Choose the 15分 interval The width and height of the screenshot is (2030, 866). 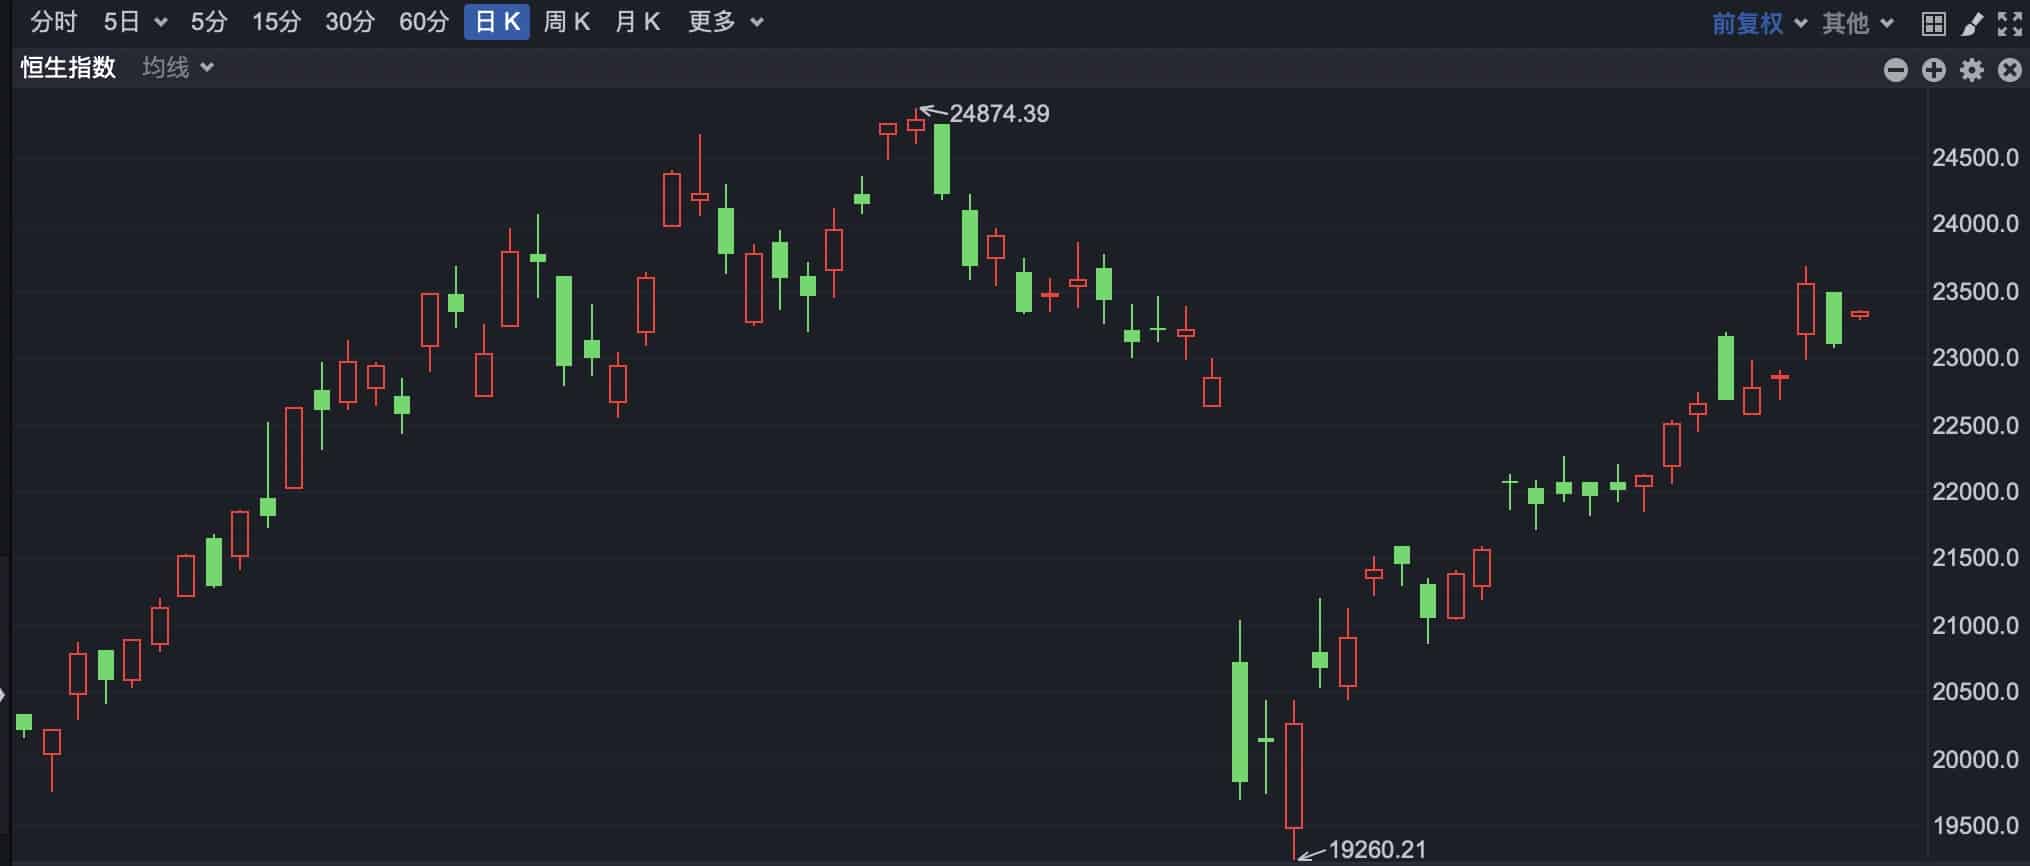276,22
